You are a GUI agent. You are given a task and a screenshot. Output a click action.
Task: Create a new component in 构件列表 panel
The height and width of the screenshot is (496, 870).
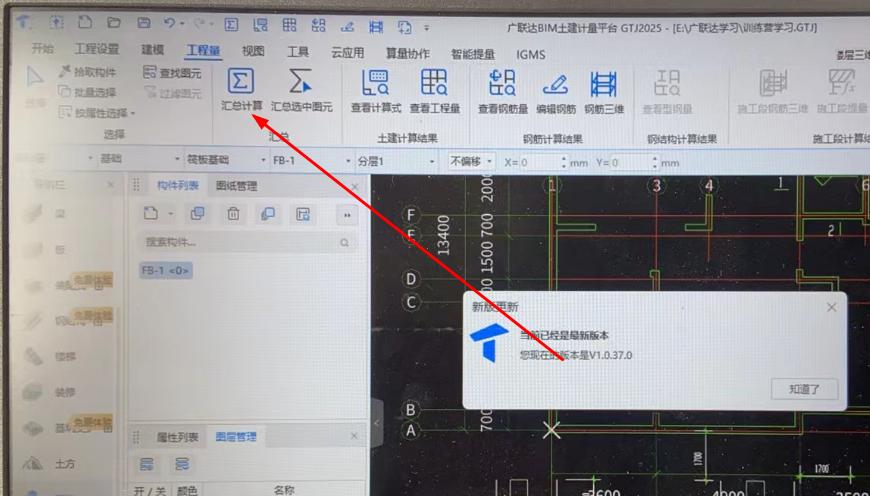[x=151, y=214]
